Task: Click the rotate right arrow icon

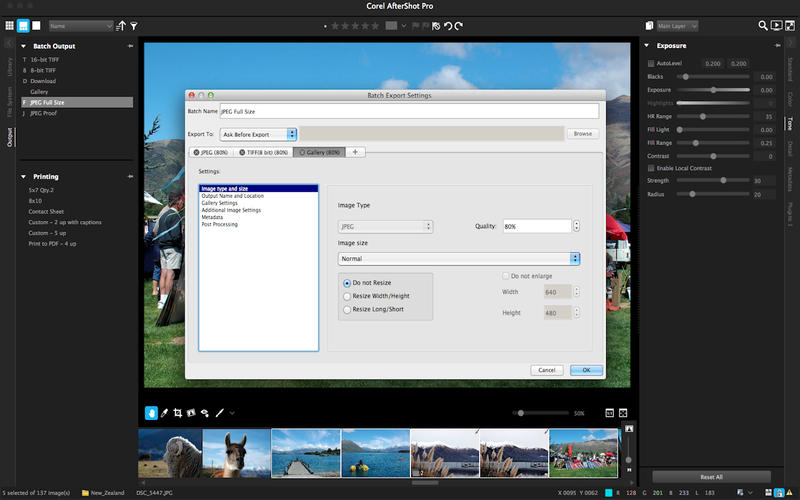Action: [459, 25]
